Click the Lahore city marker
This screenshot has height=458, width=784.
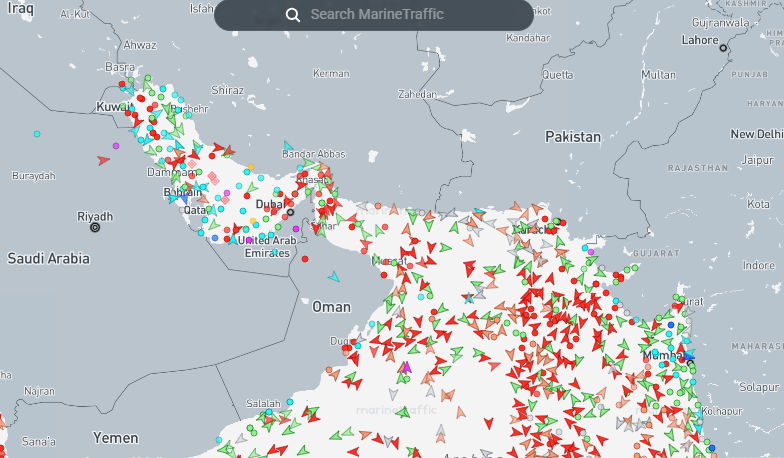tap(723, 46)
